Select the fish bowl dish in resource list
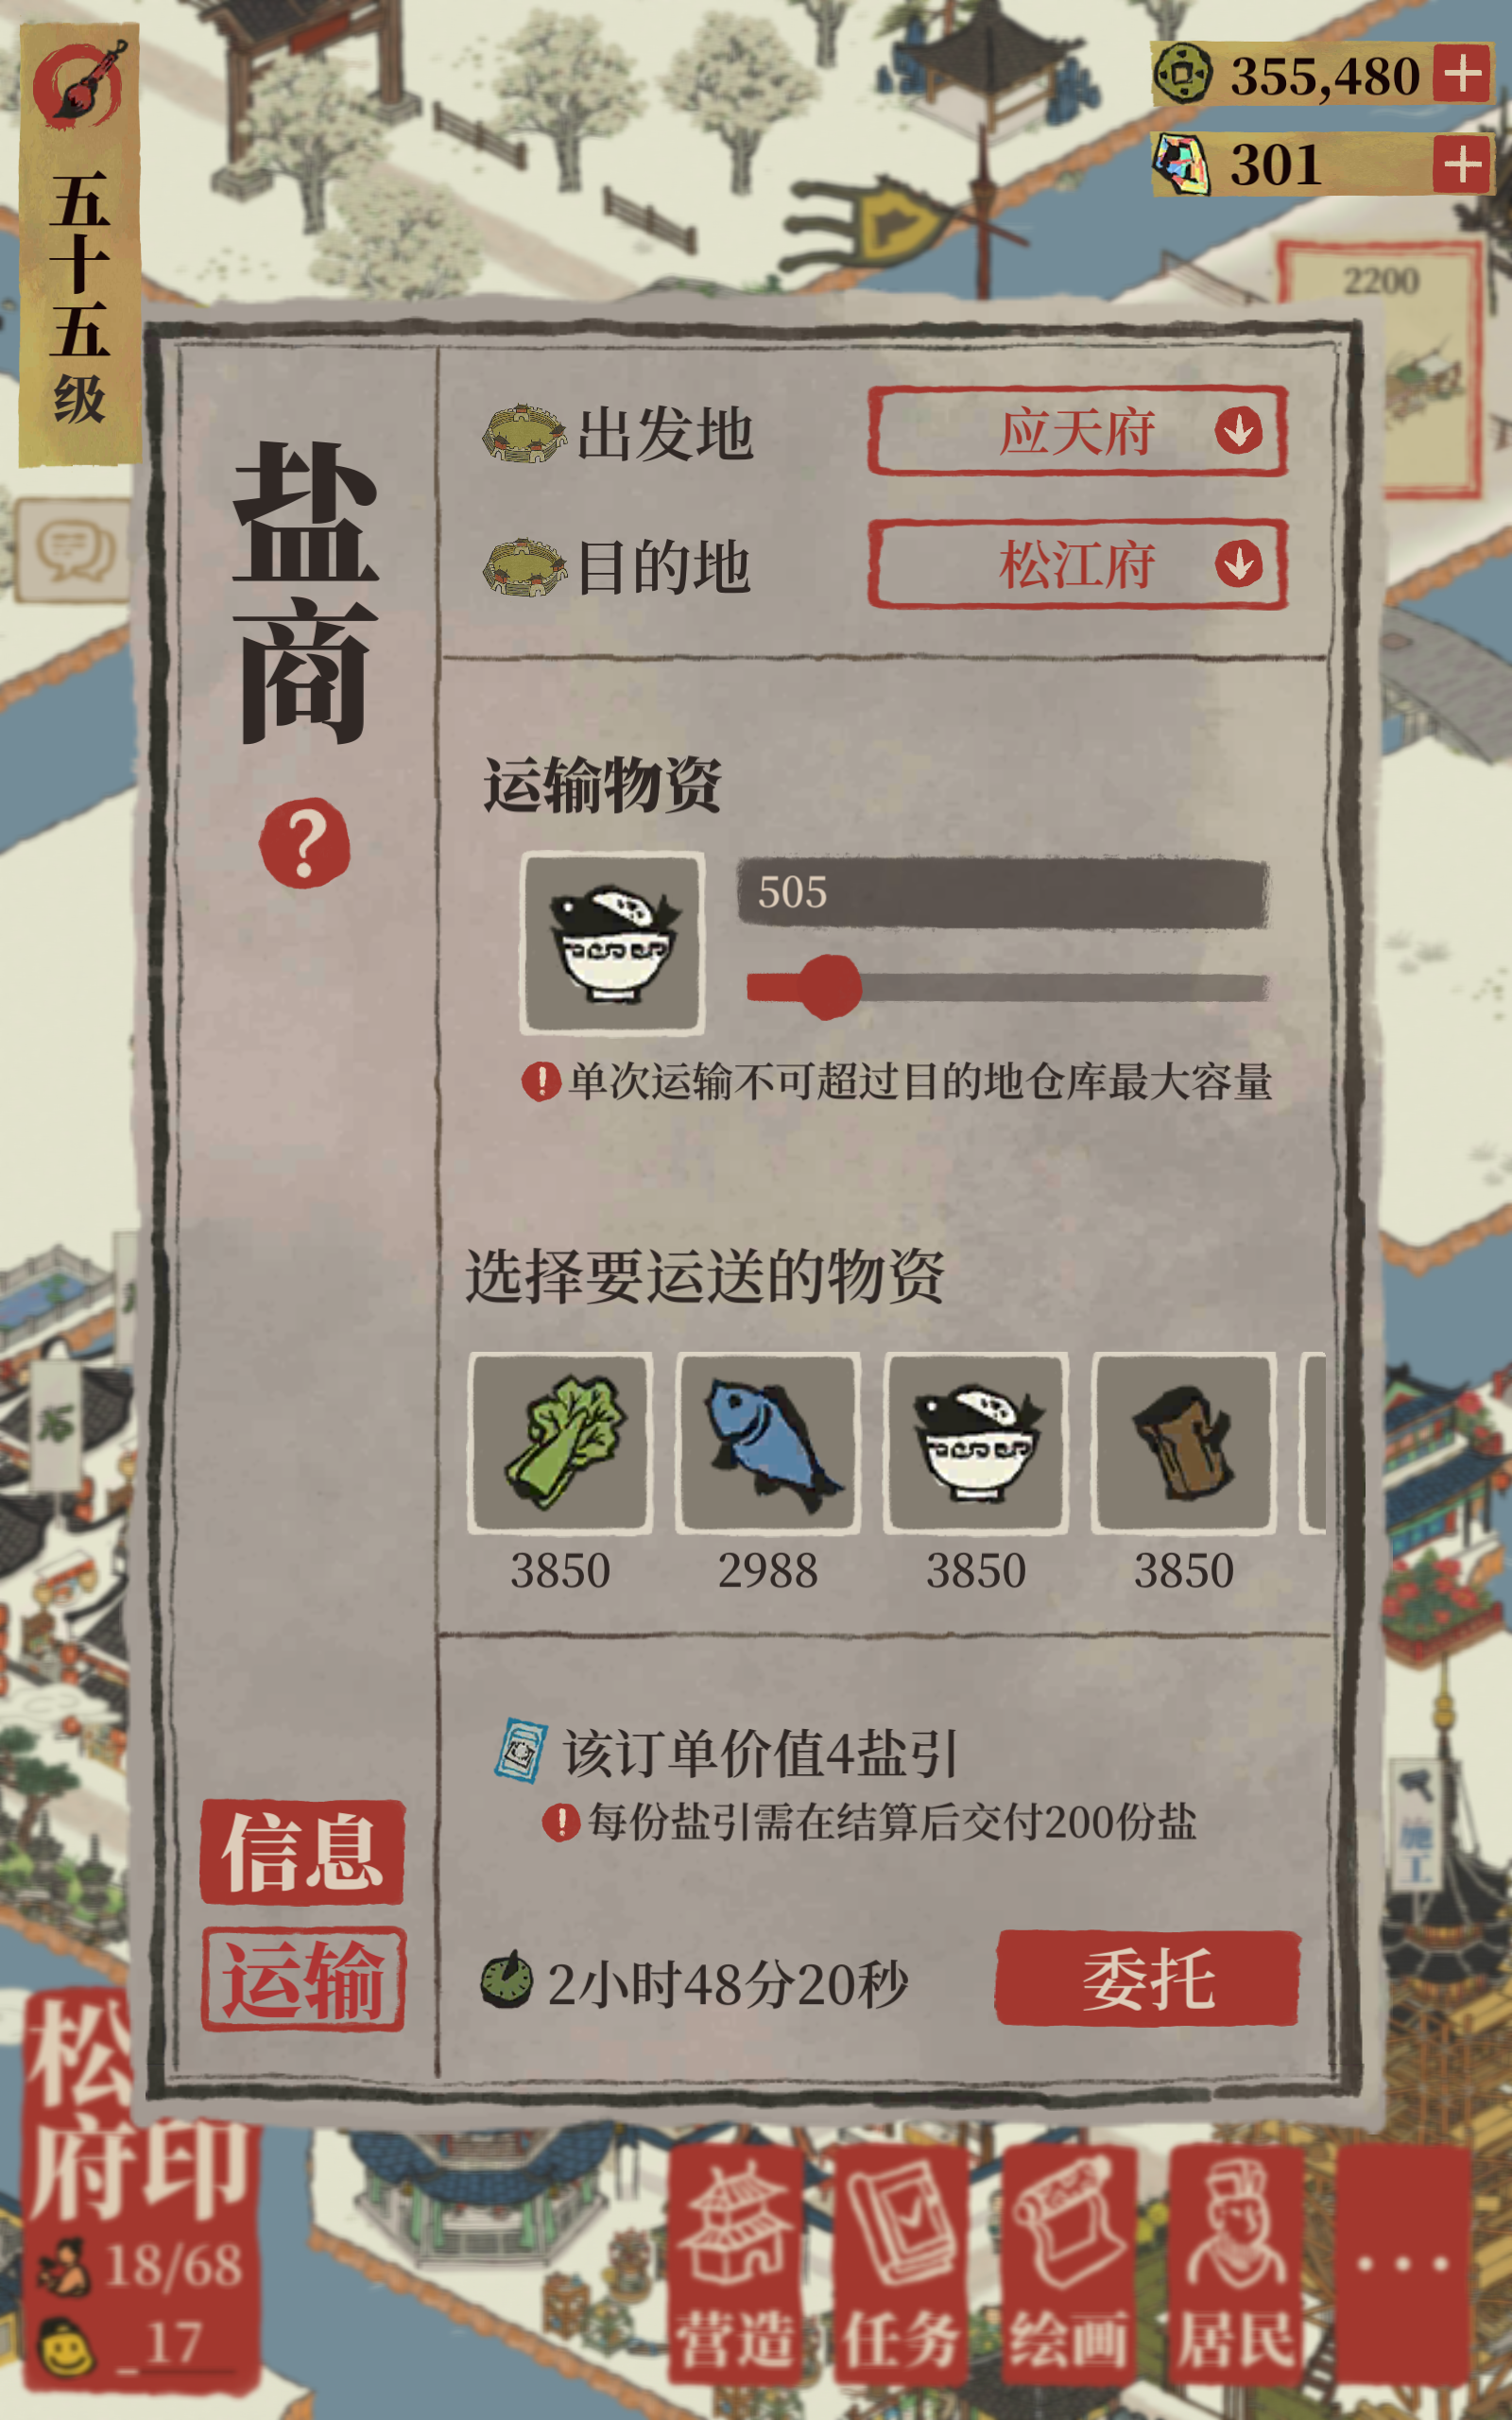This screenshot has width=1512, height=2420. coord(976,1442)
